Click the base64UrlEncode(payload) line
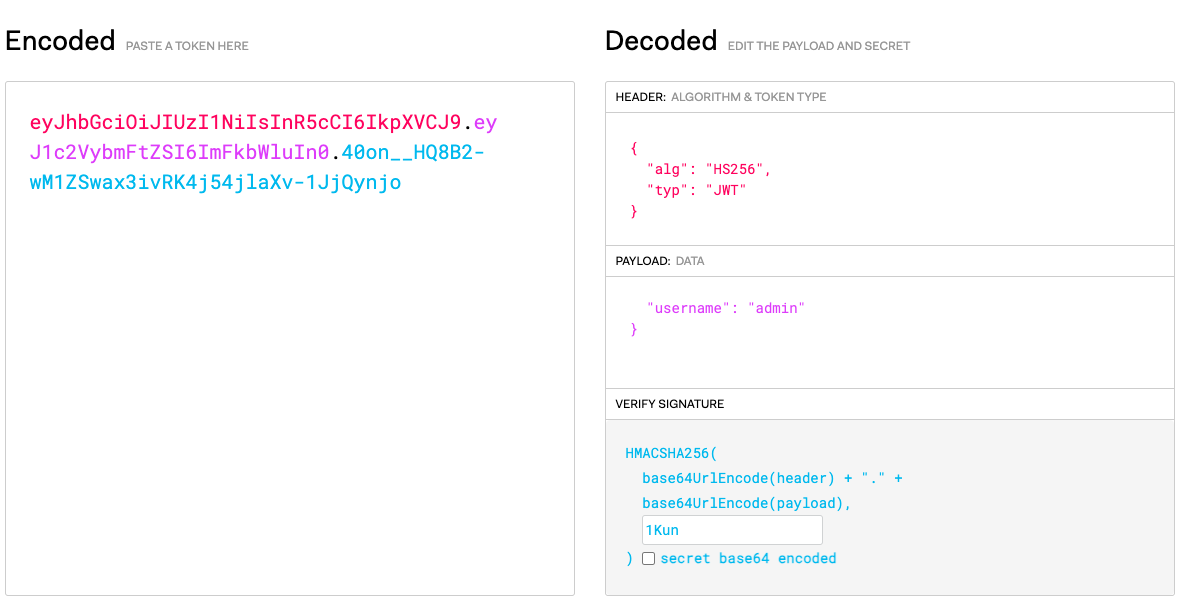 click(x=746, y=504)
